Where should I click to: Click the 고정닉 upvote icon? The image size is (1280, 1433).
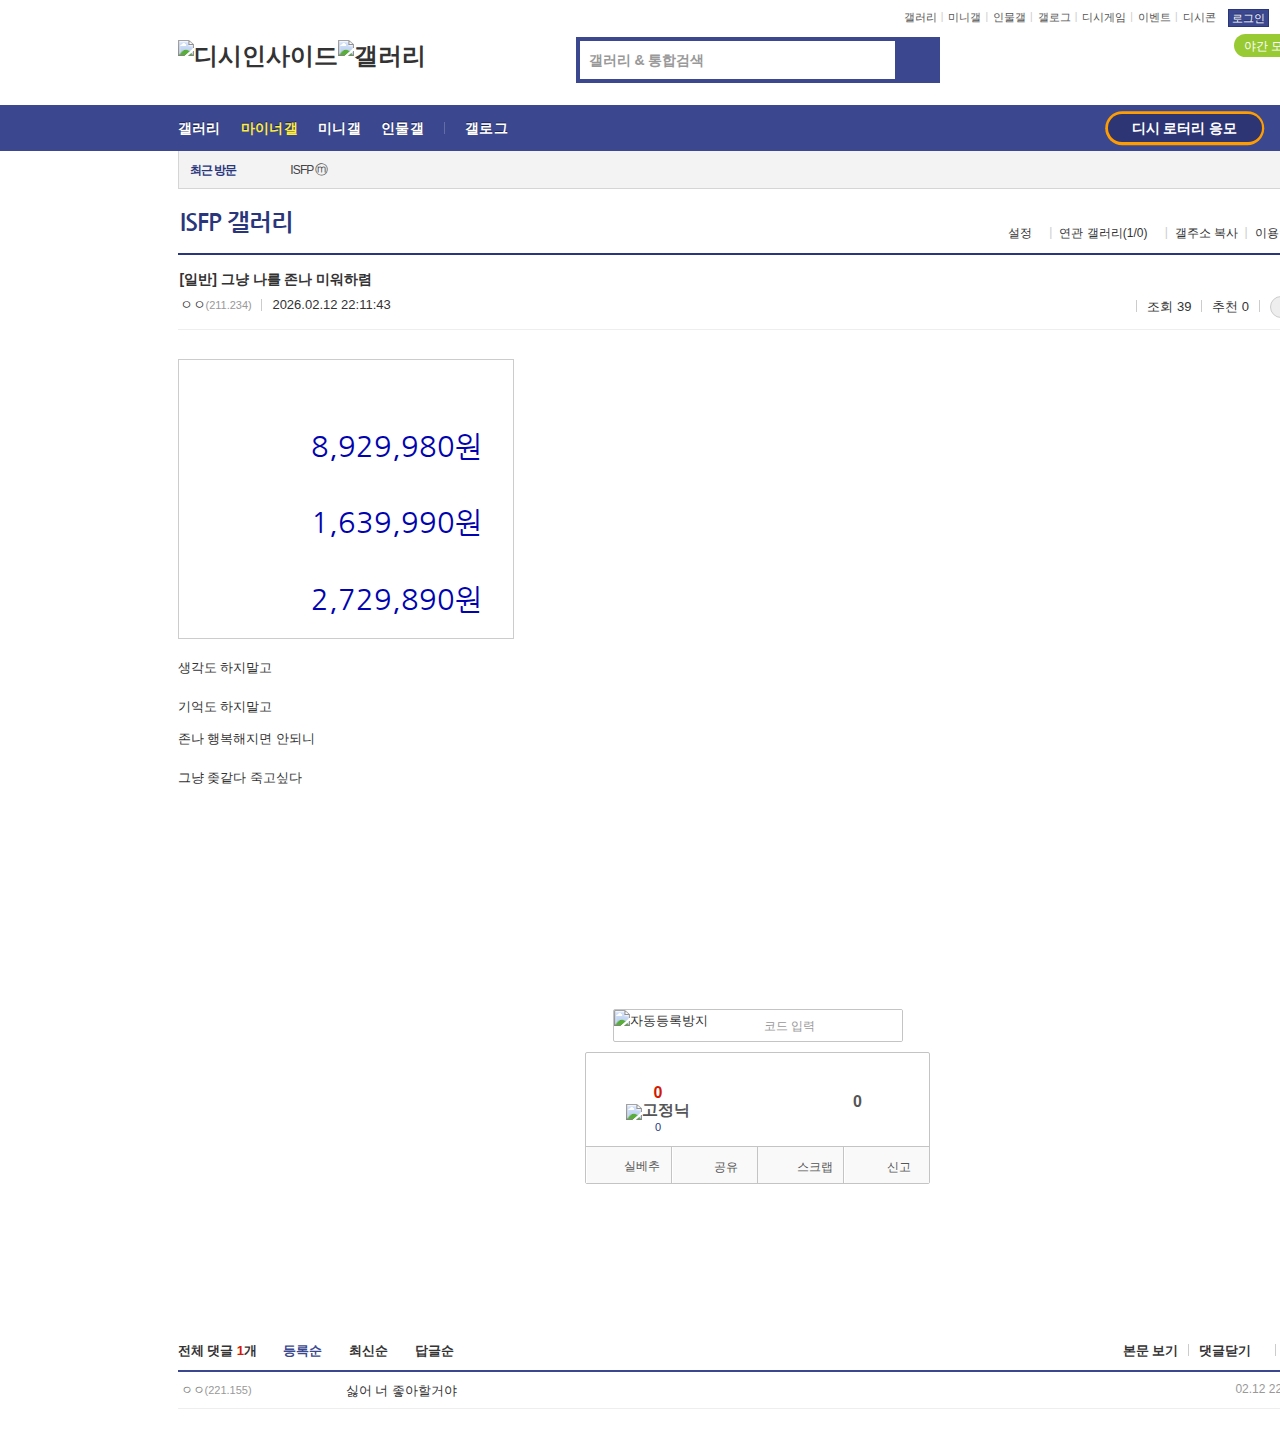click(657, 1111)
